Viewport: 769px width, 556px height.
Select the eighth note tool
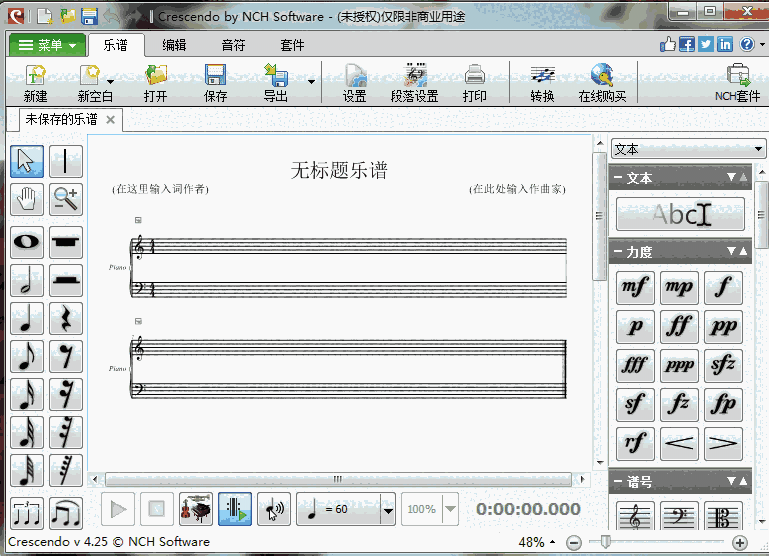(27, 356)
